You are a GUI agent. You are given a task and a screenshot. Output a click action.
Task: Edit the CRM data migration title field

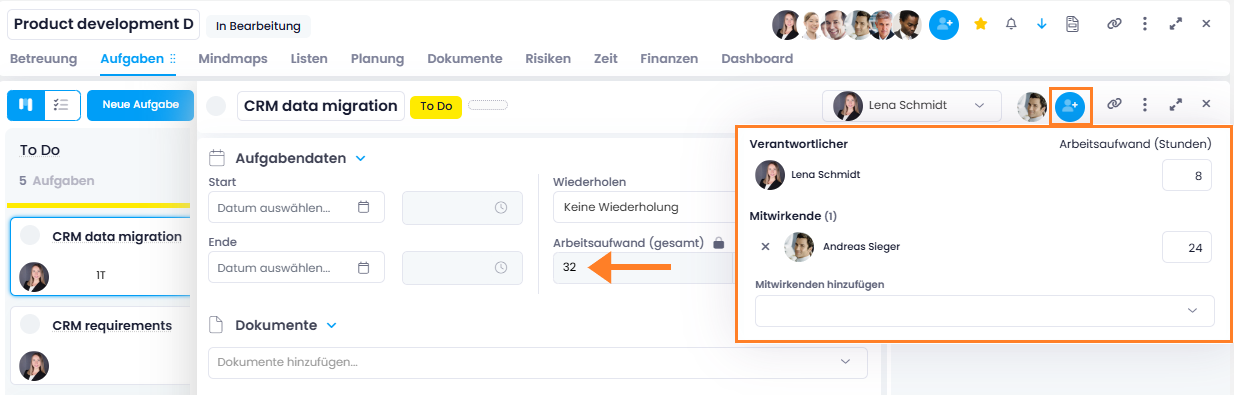[320, 106]
